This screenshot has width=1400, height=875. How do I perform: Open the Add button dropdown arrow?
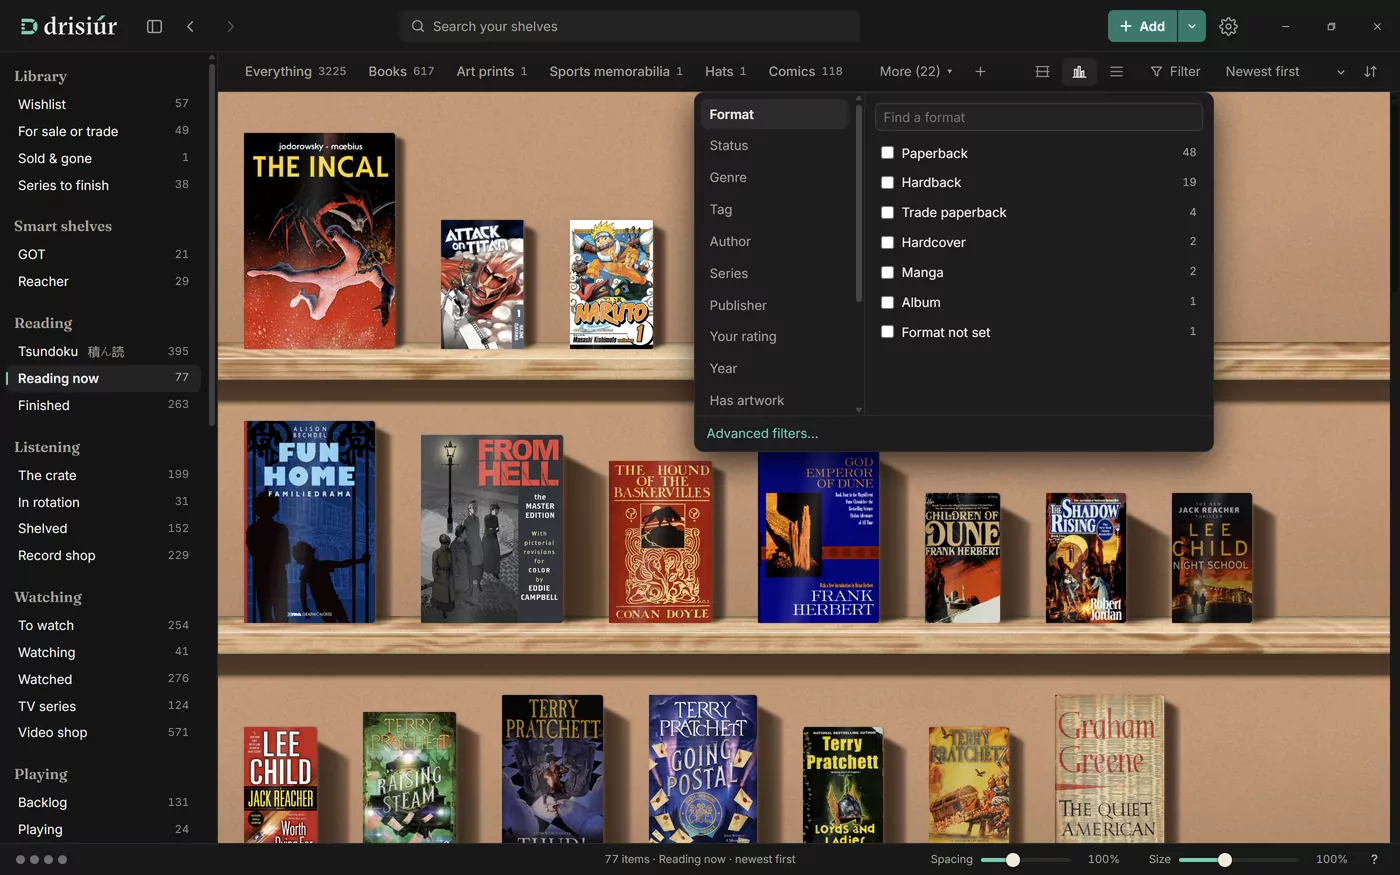coord(1192,27)
